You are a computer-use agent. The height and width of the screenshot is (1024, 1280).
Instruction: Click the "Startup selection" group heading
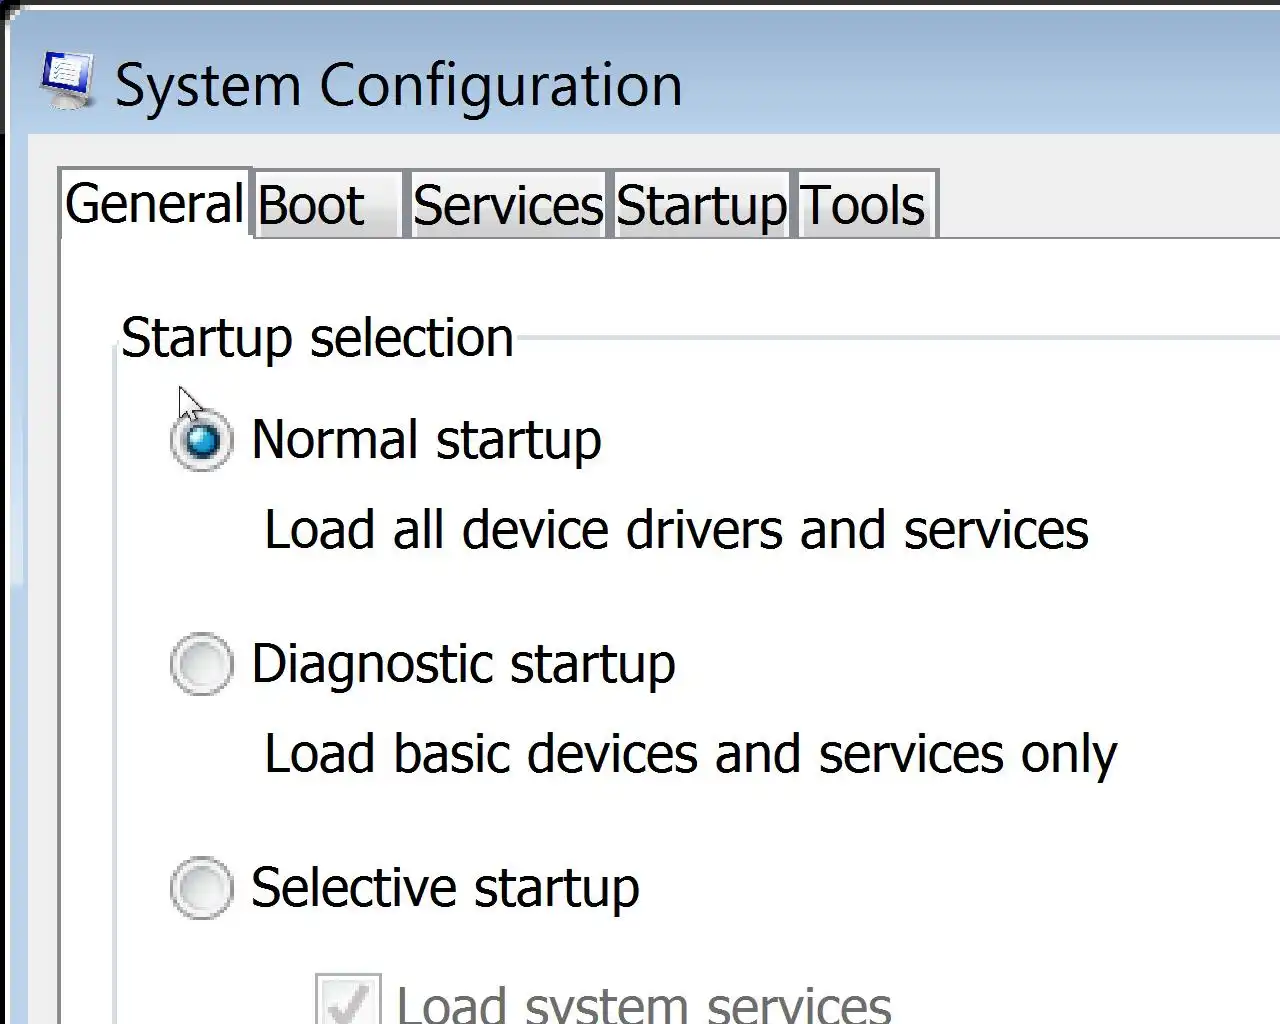coord(317,338)
